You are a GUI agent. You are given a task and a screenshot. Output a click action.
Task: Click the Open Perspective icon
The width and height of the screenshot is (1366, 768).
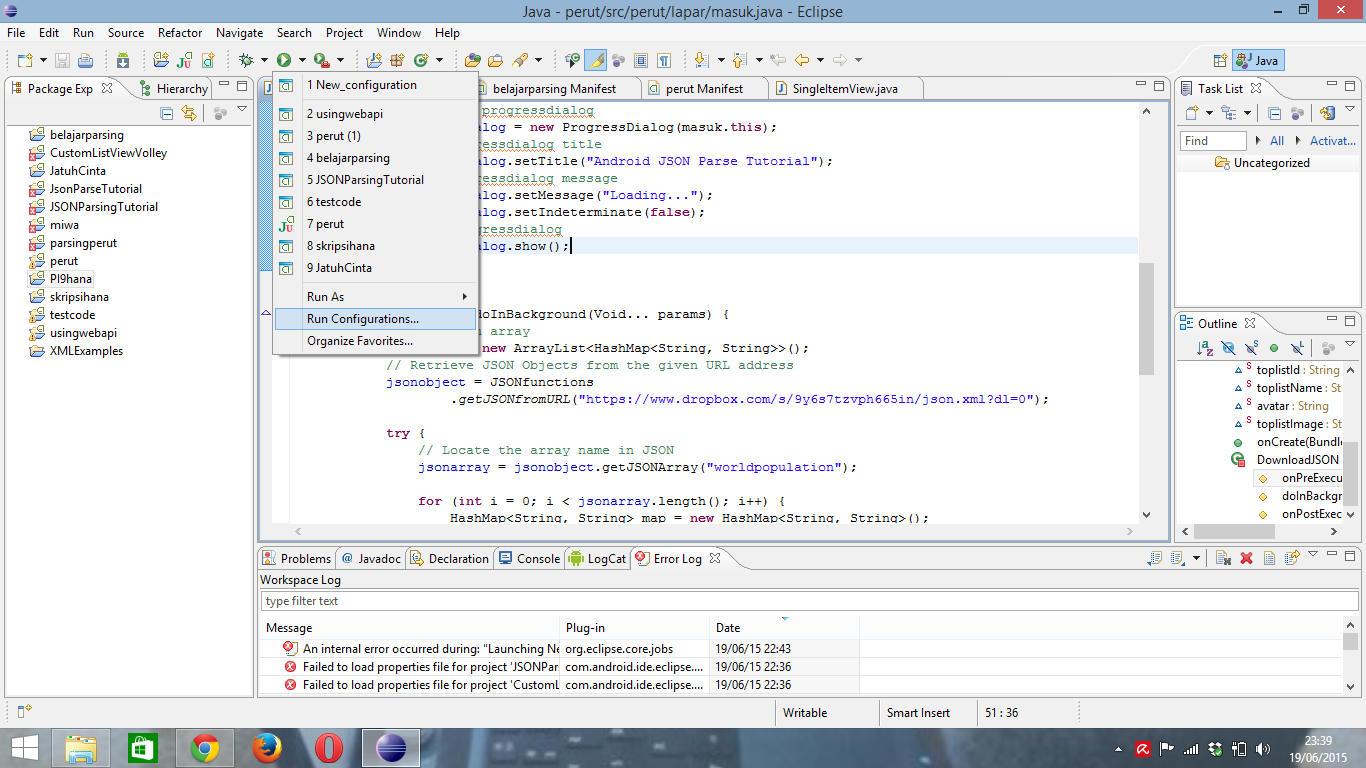point(1219,60)
